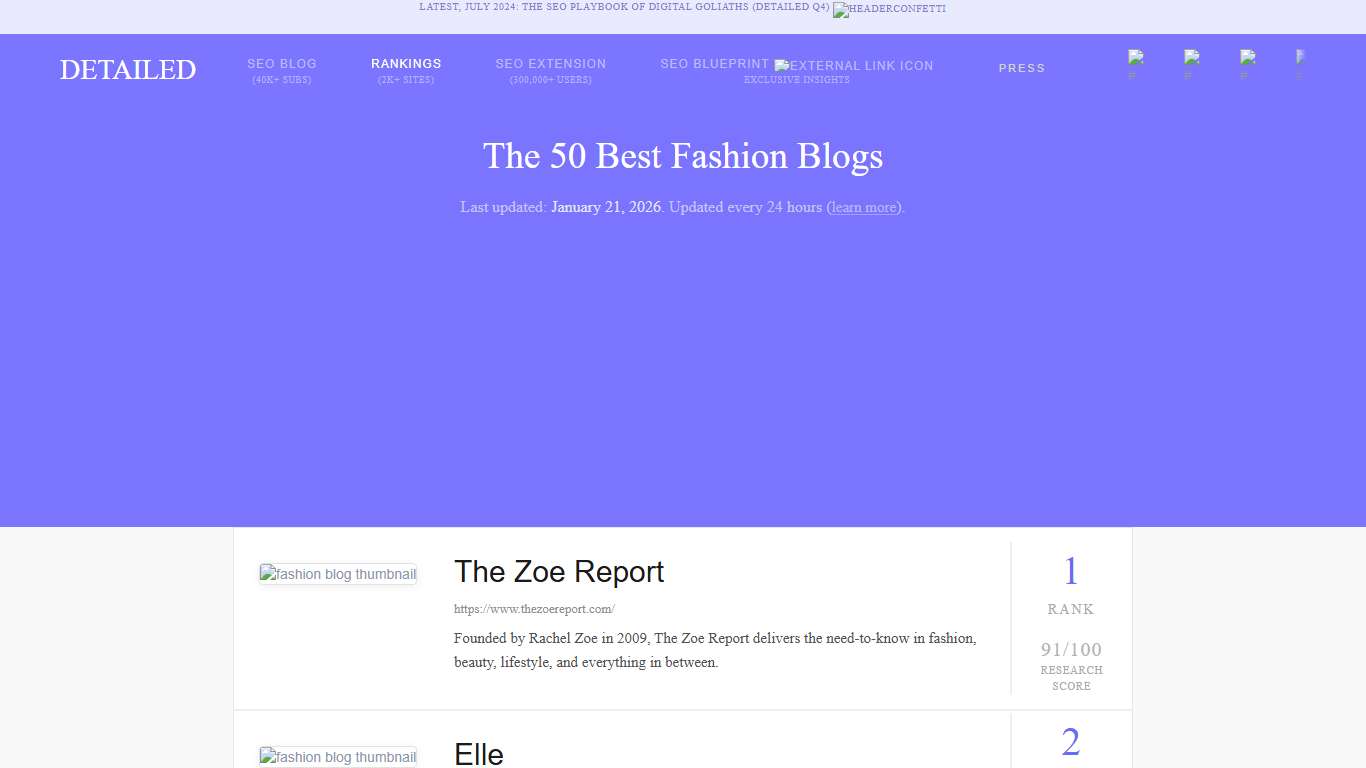Click the 91/100 research score
The width and height of the screenshot is (1366, 768).
(x=1070, y=649)
